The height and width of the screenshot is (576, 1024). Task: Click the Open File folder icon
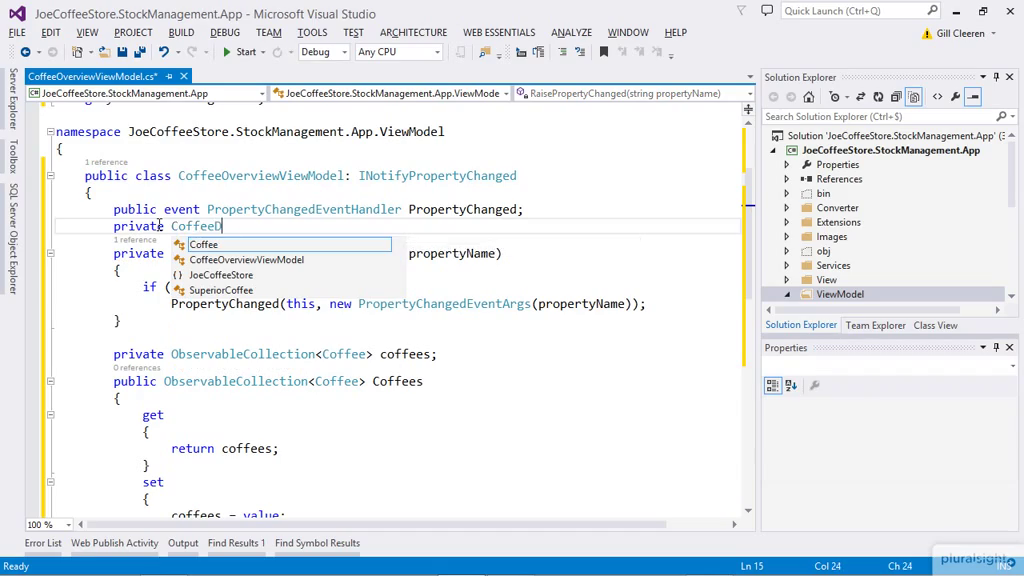pos(104,52)
